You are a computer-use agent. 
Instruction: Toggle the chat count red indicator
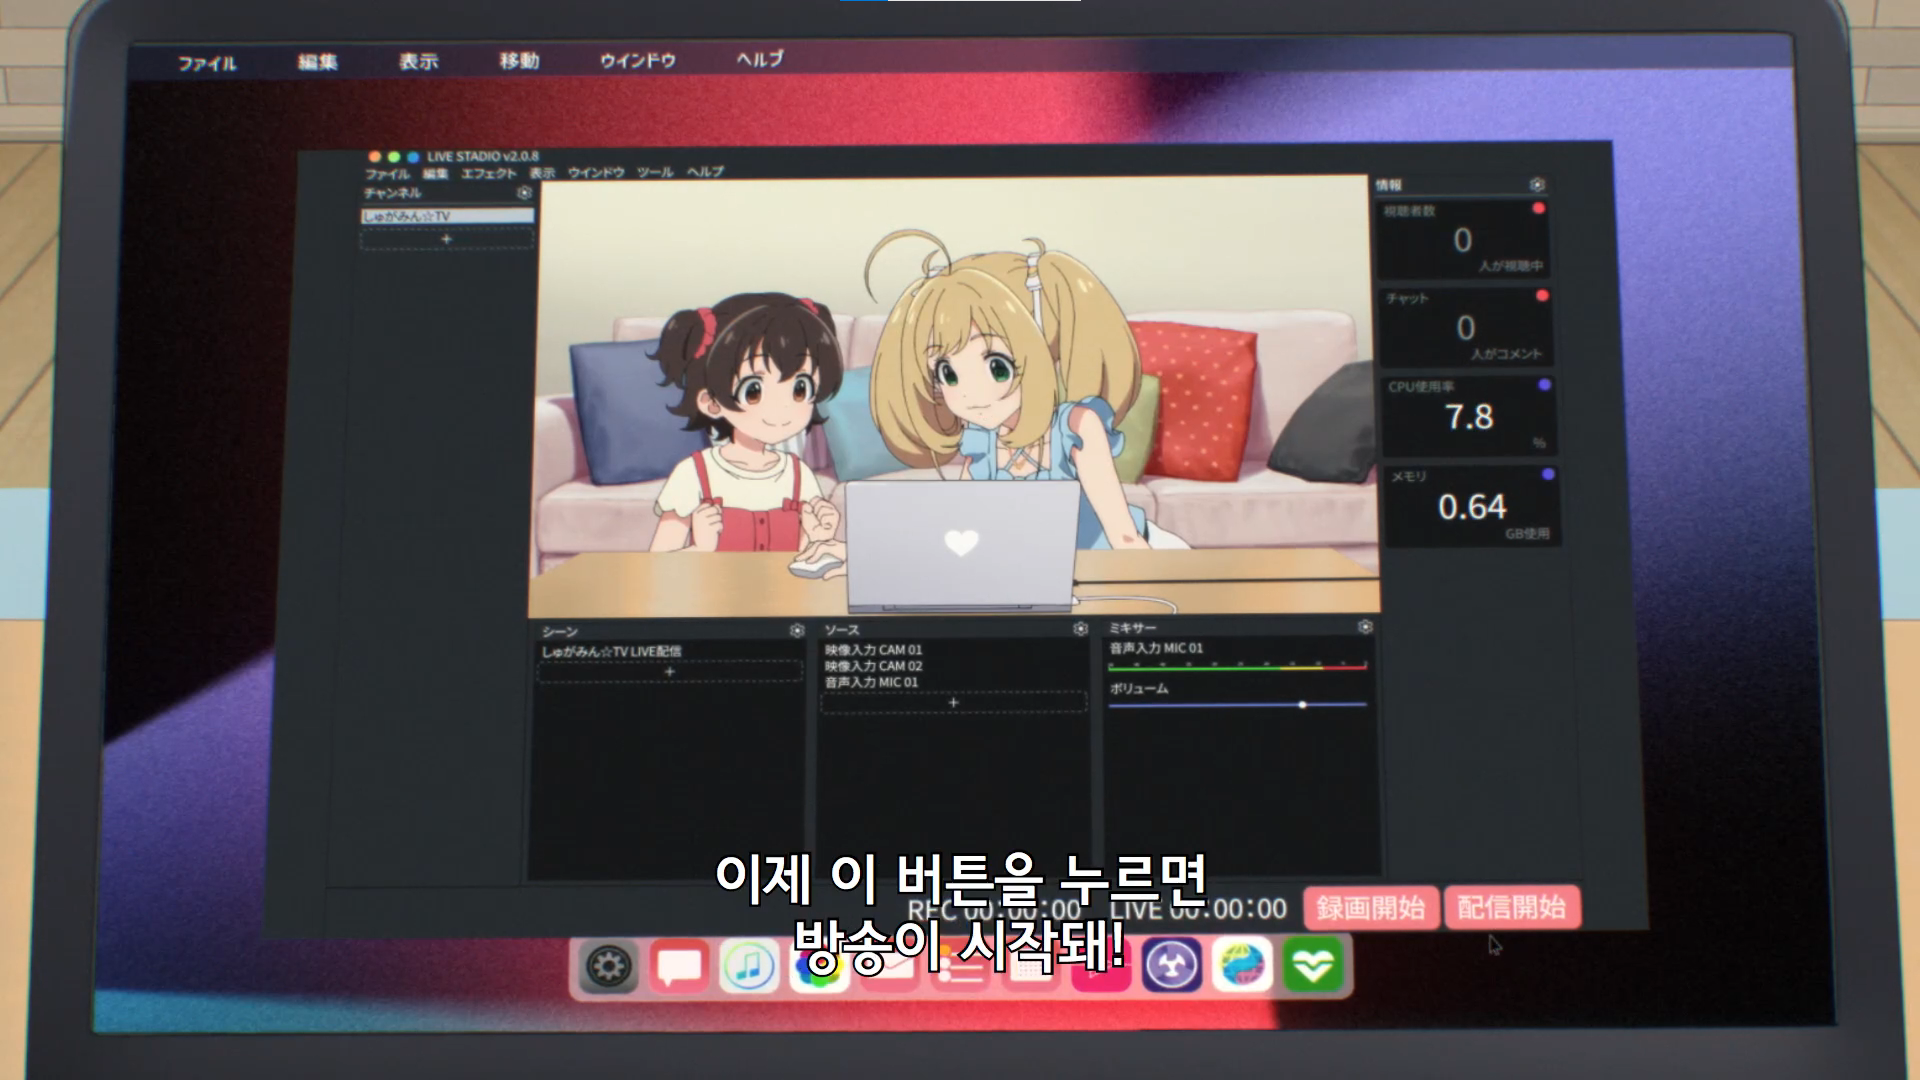click(x=1541, y=296)
